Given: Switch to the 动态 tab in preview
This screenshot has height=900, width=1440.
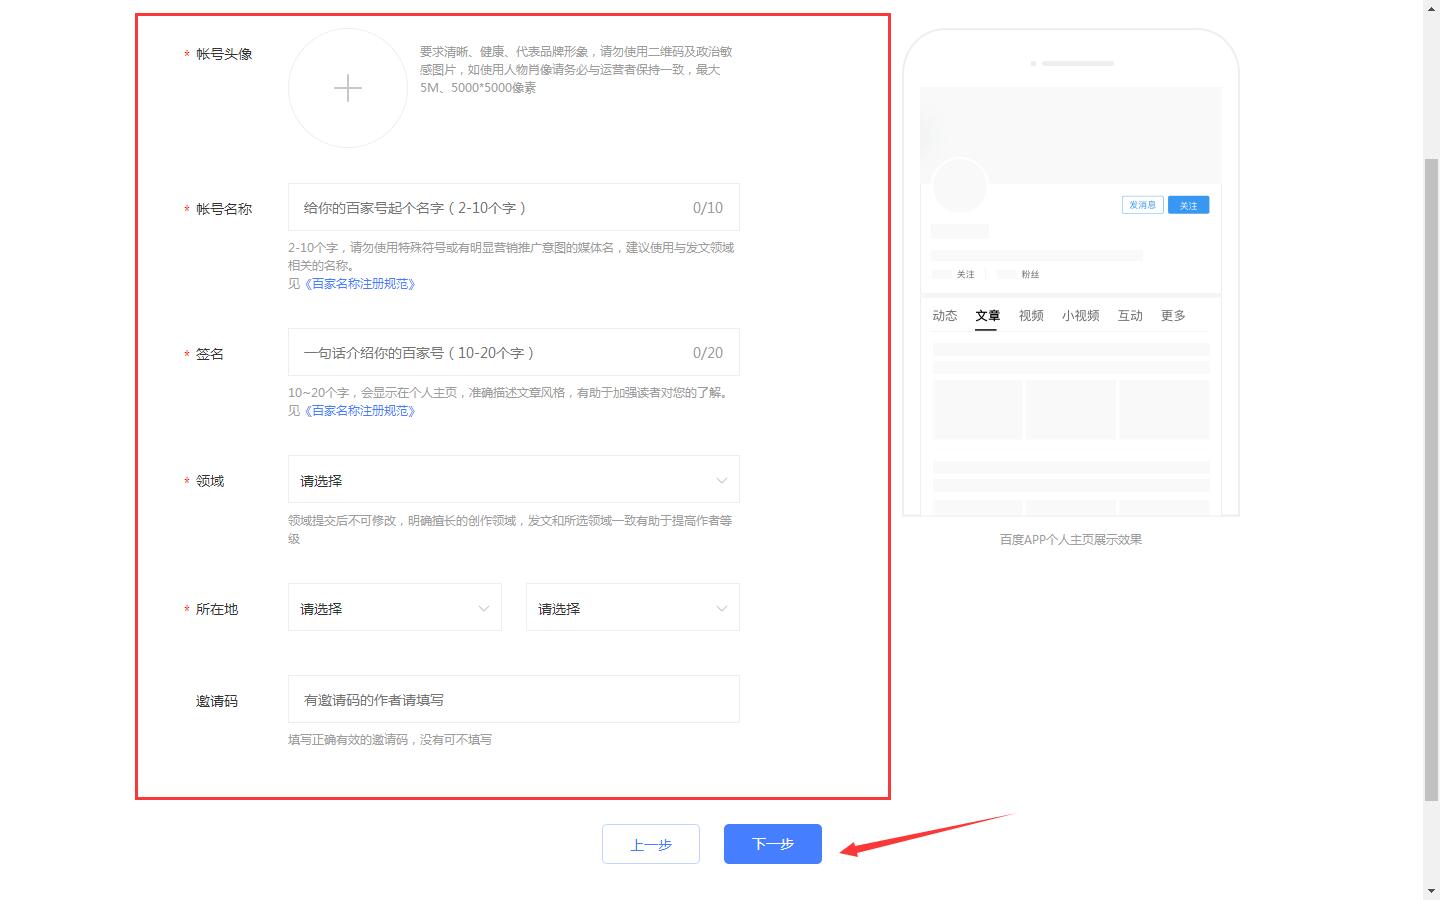Looking at the screenshot, I should click(944, 315).
